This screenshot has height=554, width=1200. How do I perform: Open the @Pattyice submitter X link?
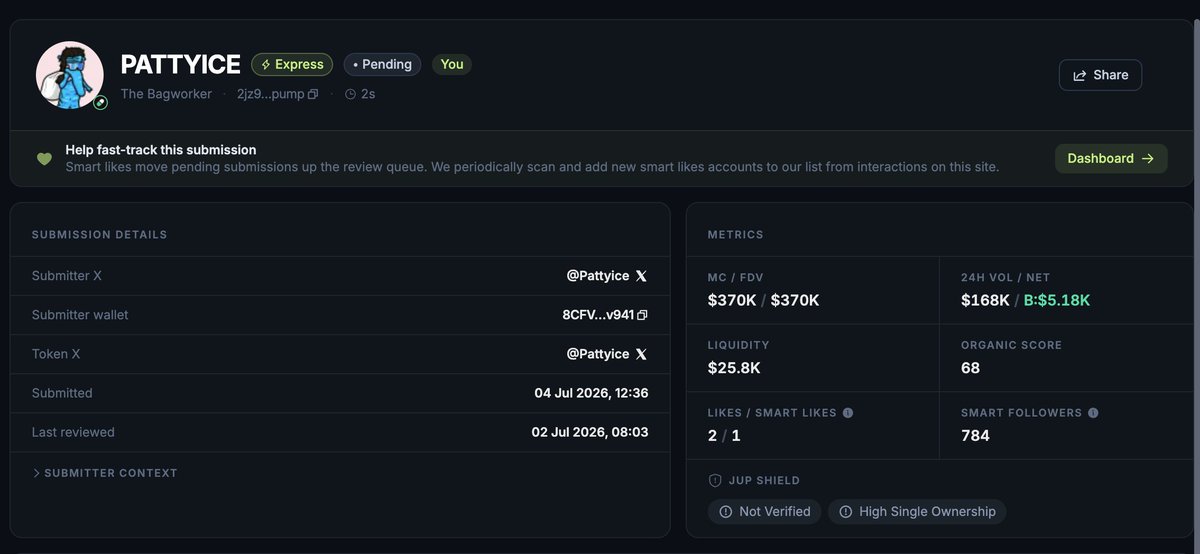pos(598,276)
